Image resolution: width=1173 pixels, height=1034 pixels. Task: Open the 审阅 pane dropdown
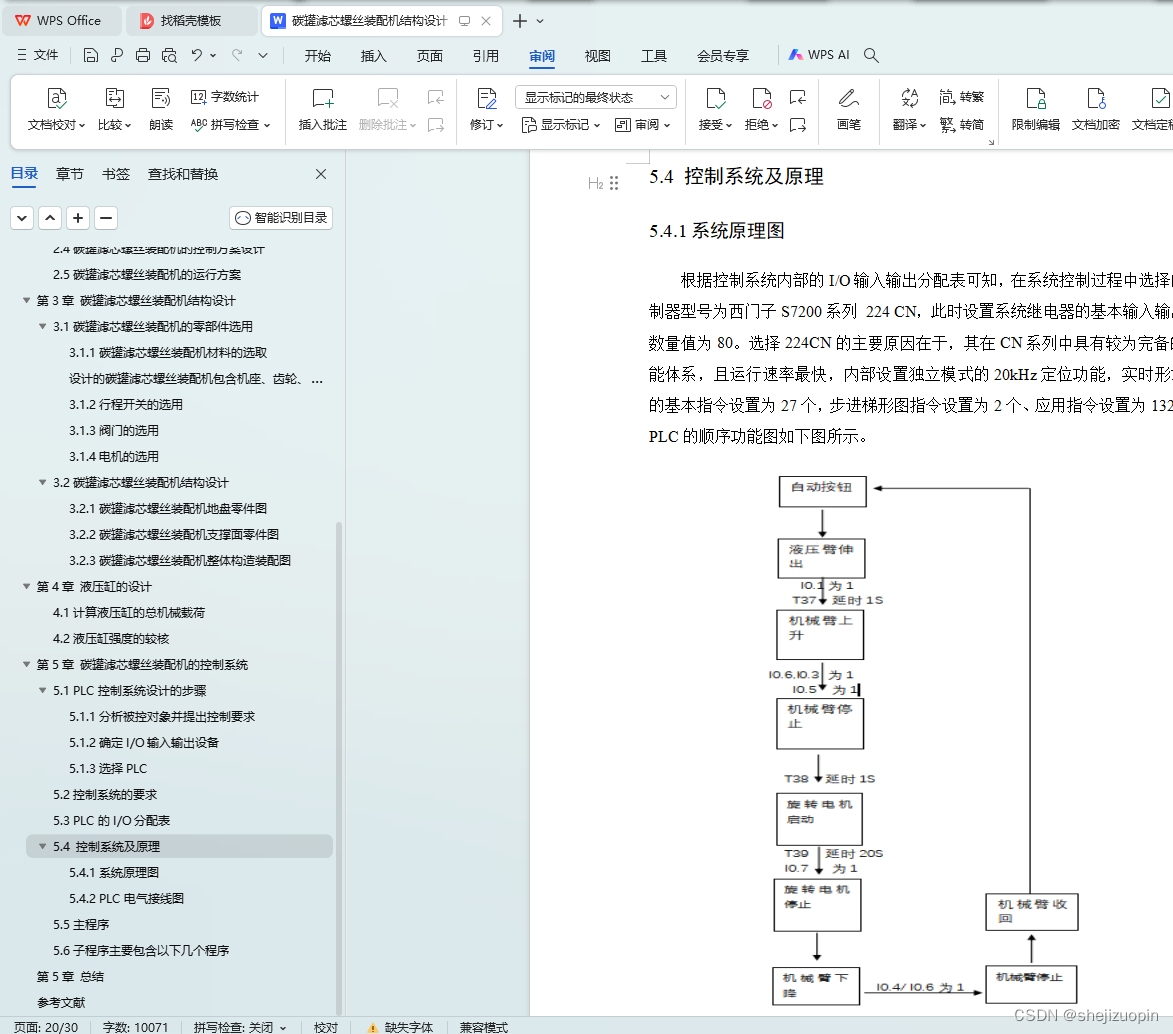[643, 124]
